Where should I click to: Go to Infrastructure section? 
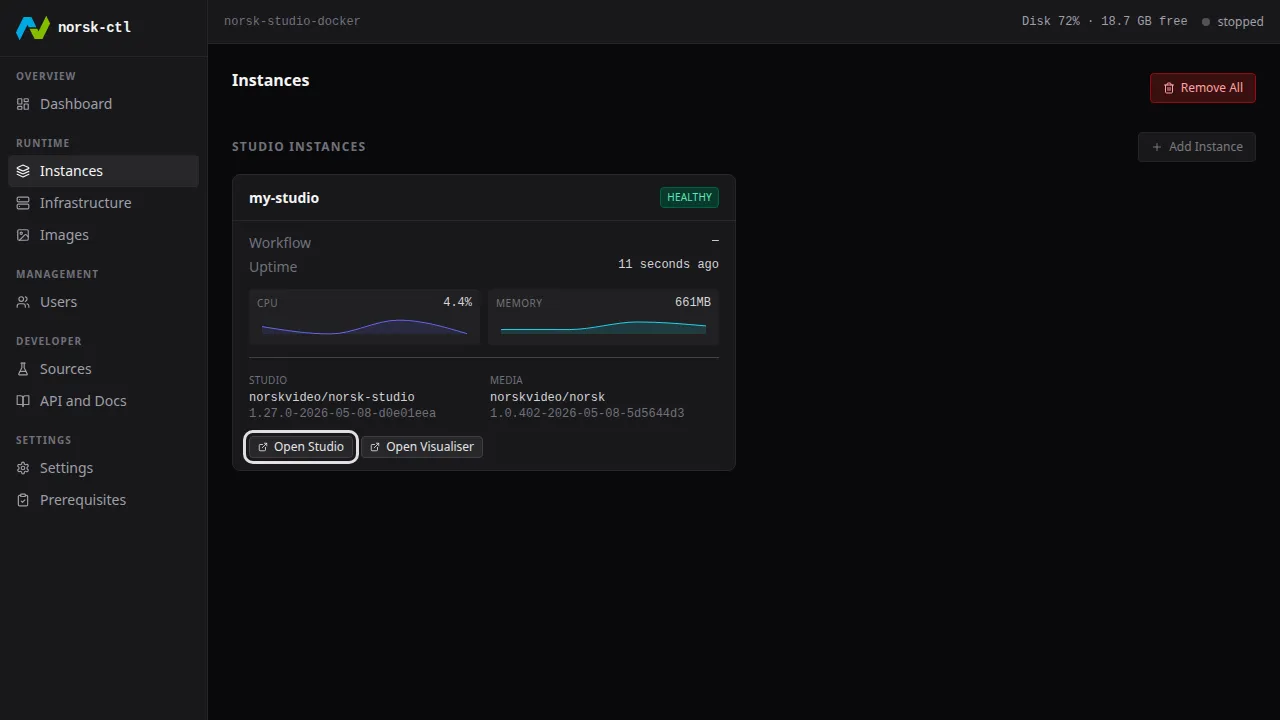104,203
